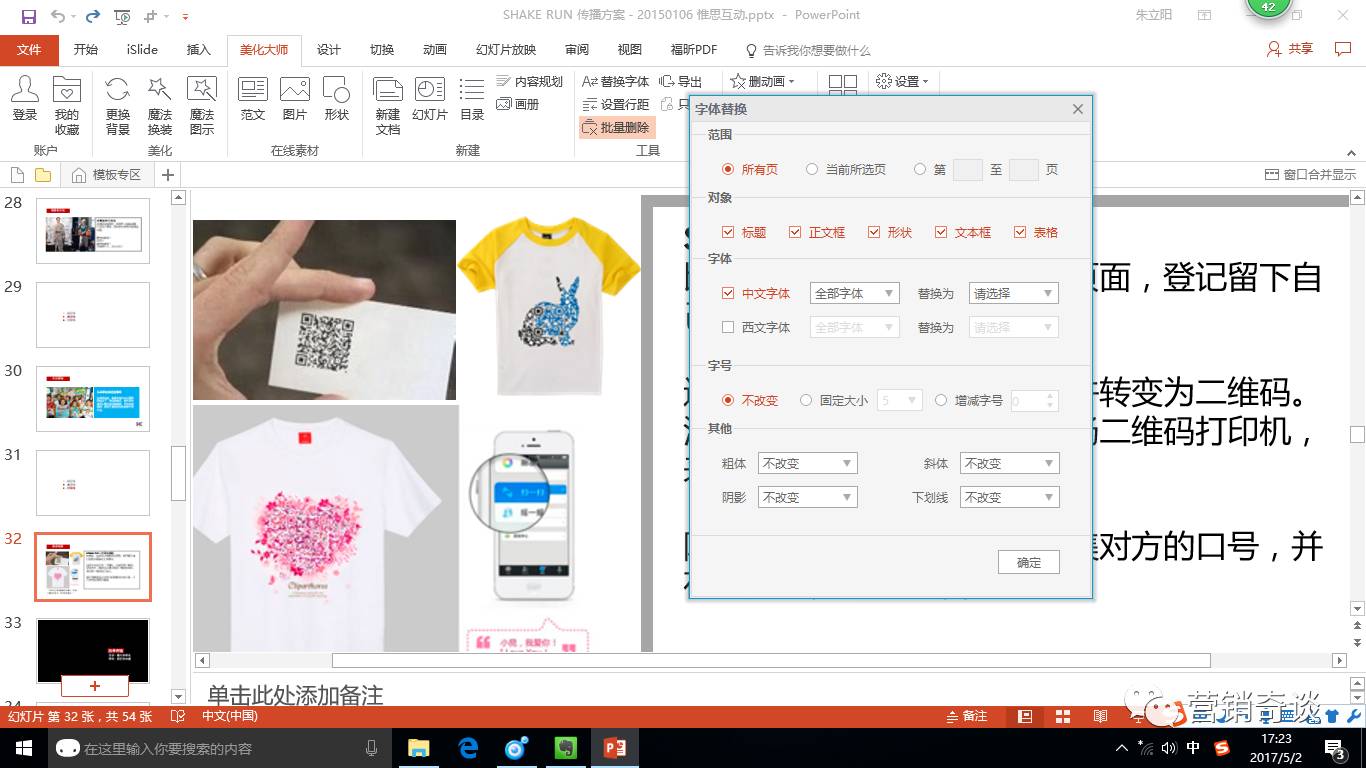This screenshot has width=1366, height=768.
Task: Select the 当前所选页 radio button
Action: pos(812,170)
